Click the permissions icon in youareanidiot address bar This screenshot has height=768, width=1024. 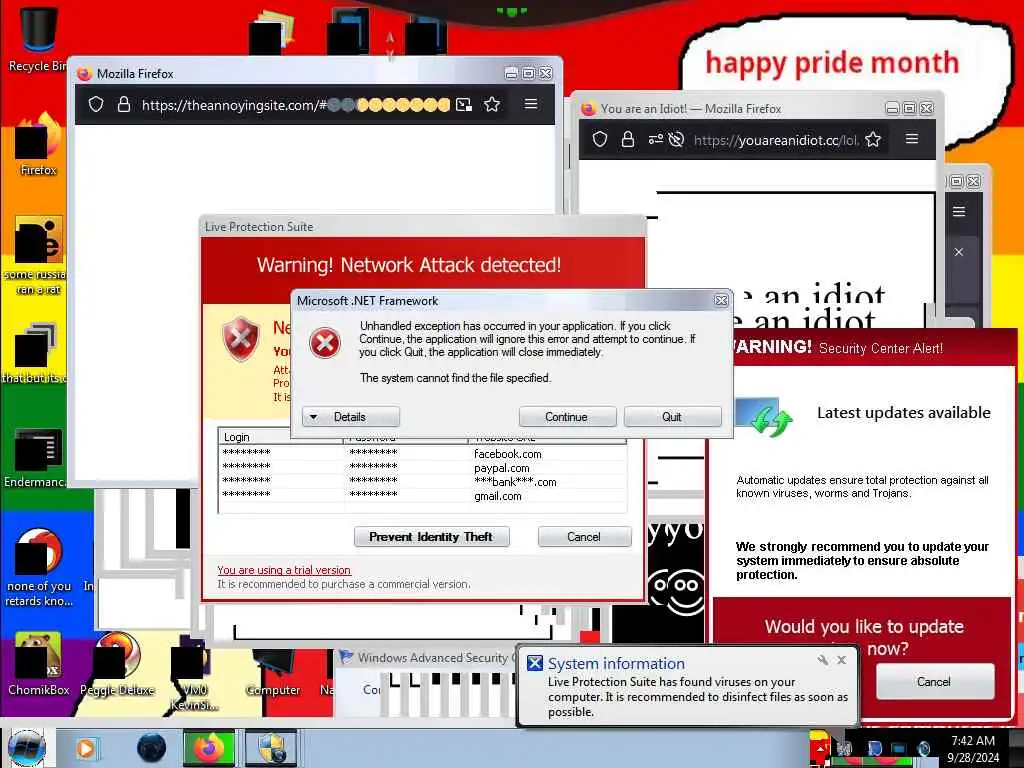coord(655,139)
